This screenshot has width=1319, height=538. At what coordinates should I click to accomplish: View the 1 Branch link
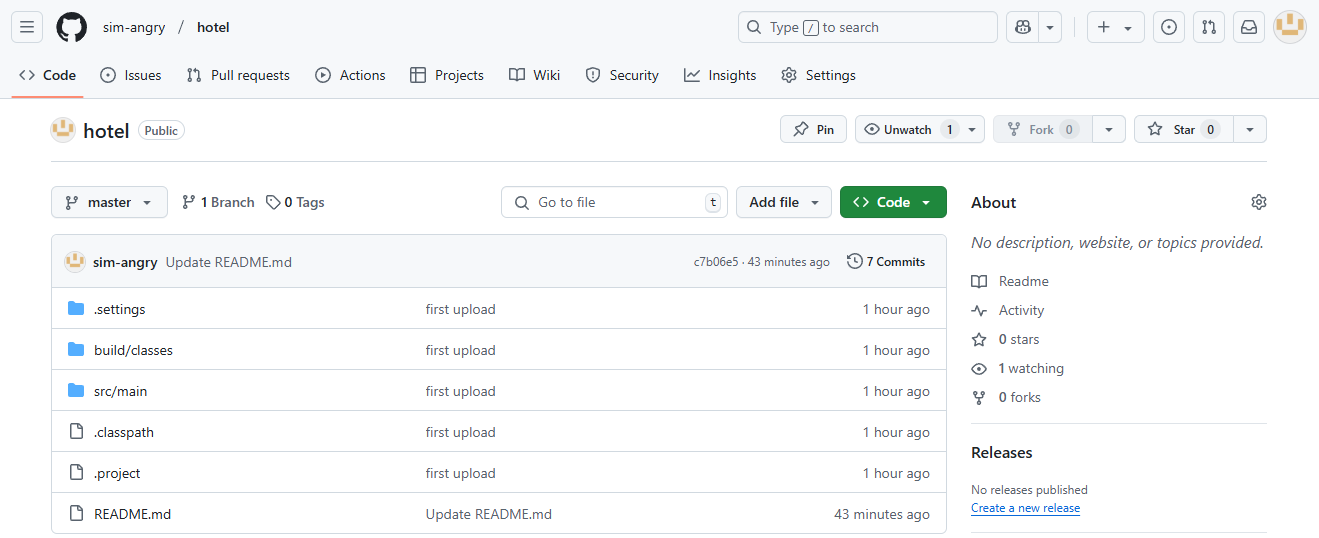click(218, 202)
